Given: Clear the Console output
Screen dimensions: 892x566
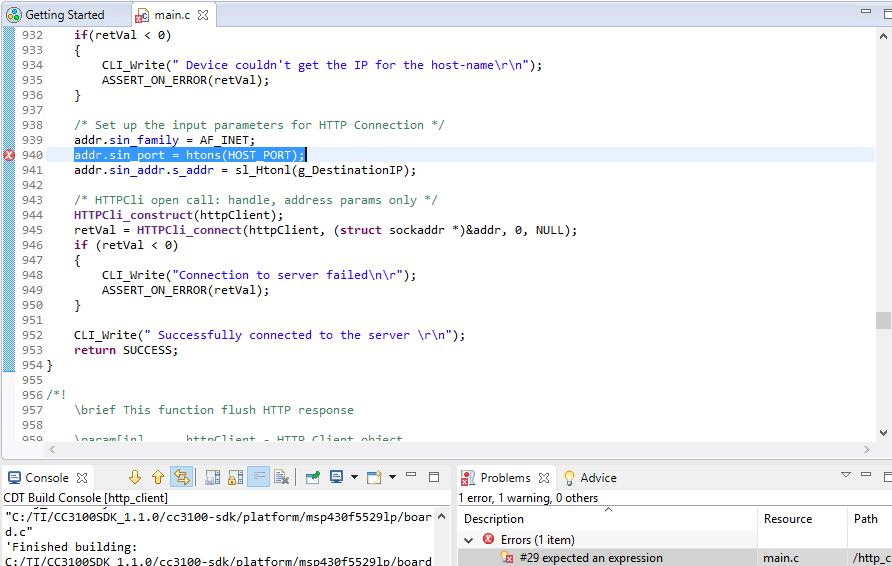Looking at the screenshot, I should 282,477.
